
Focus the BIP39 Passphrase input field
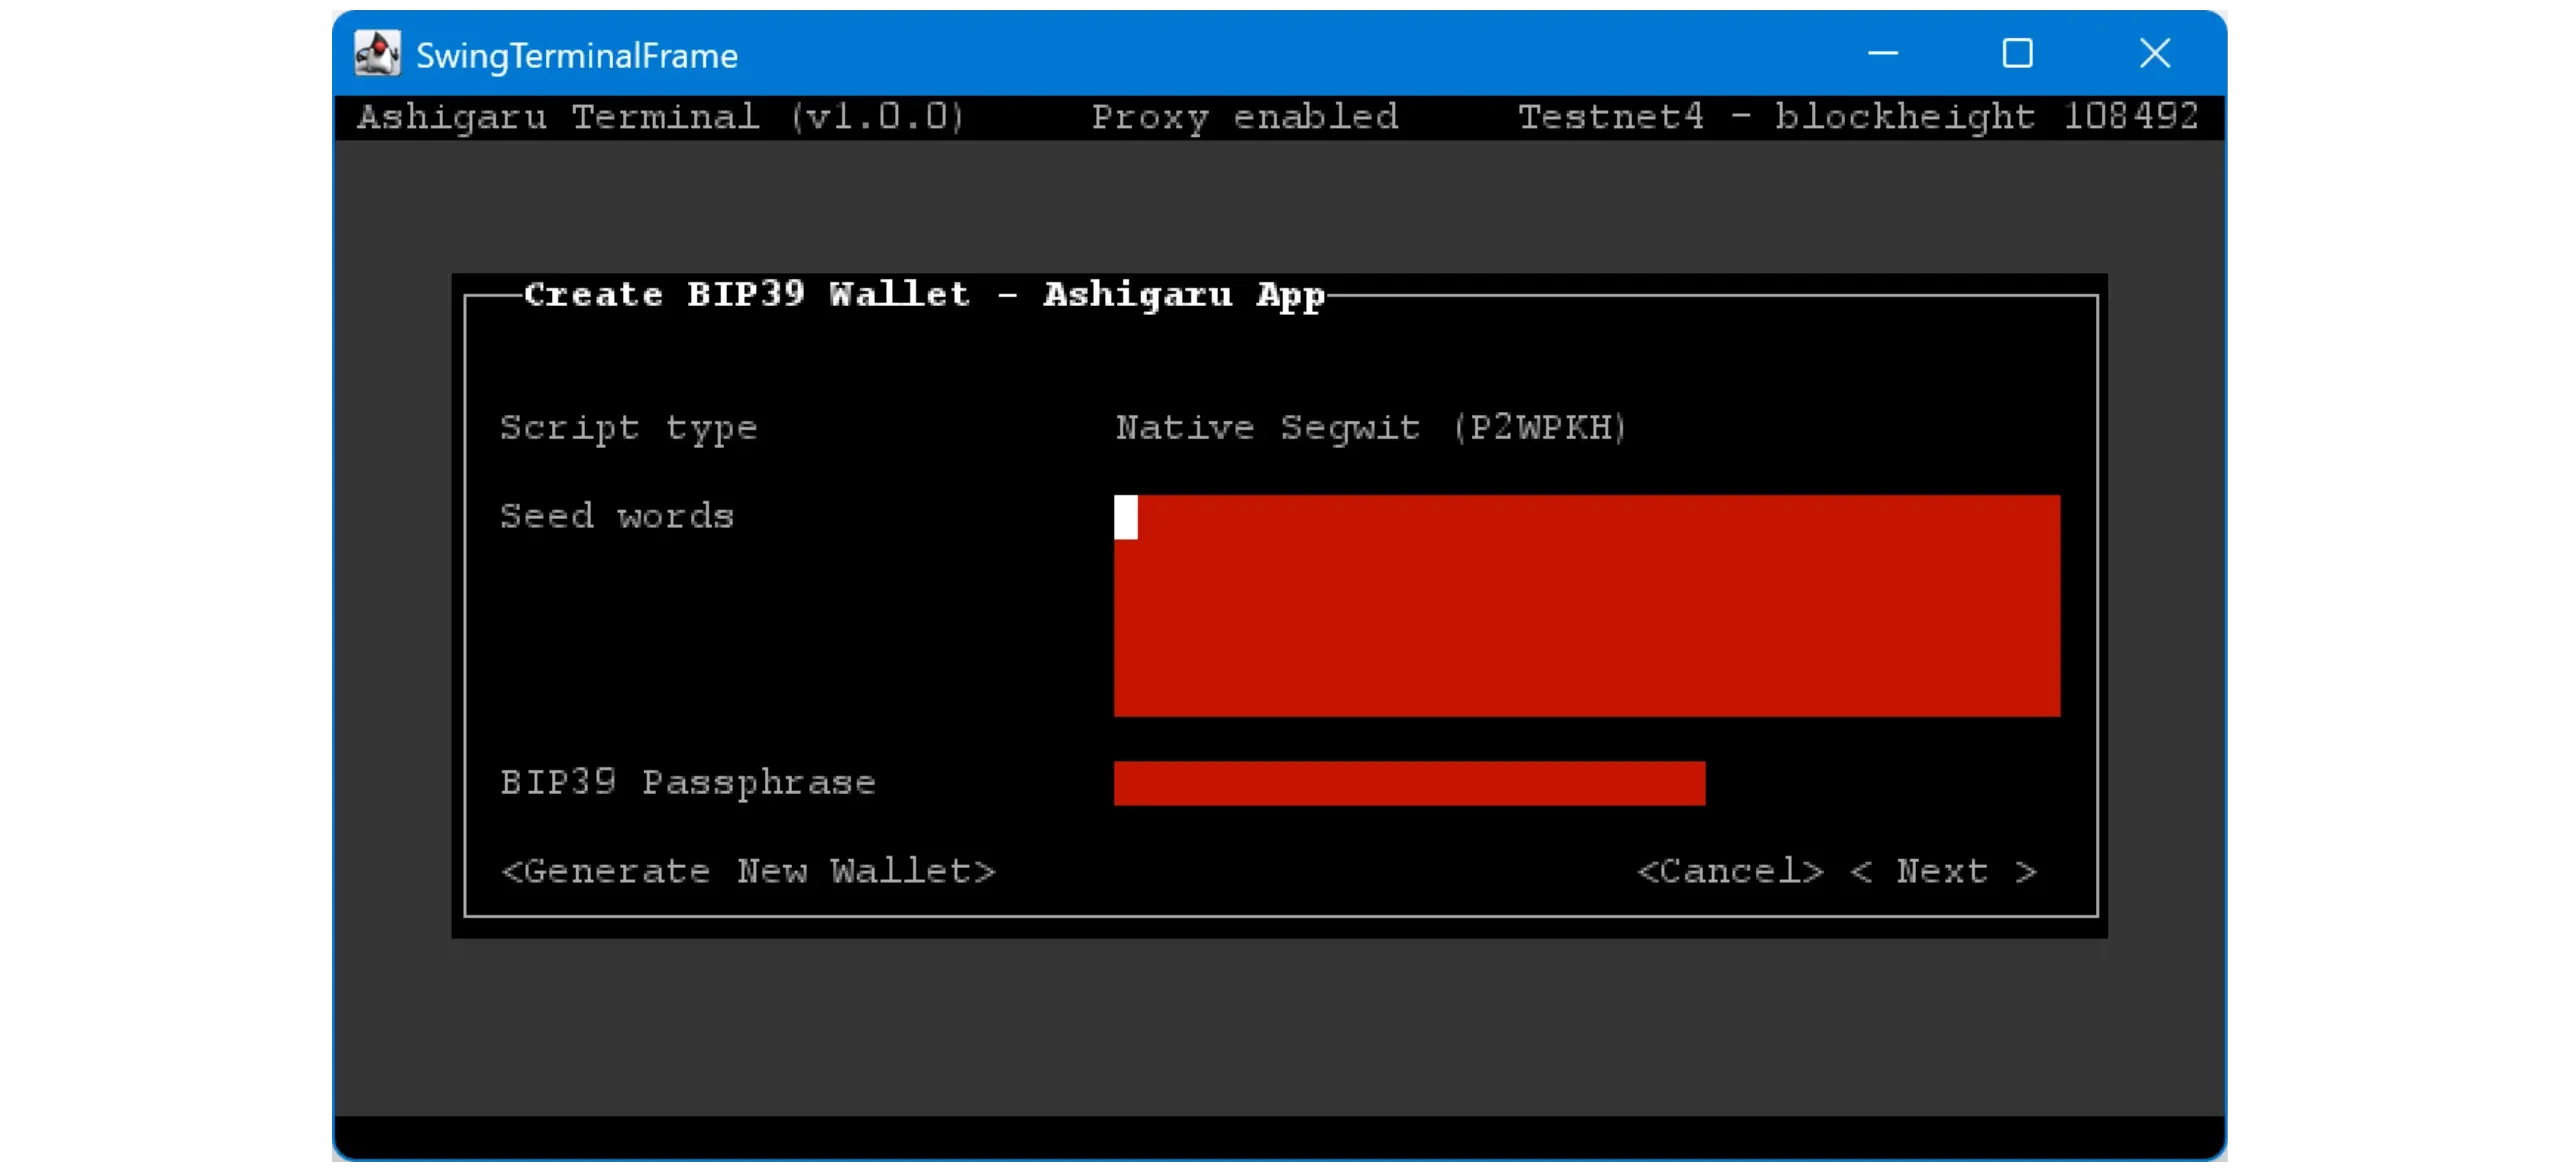1409,783
